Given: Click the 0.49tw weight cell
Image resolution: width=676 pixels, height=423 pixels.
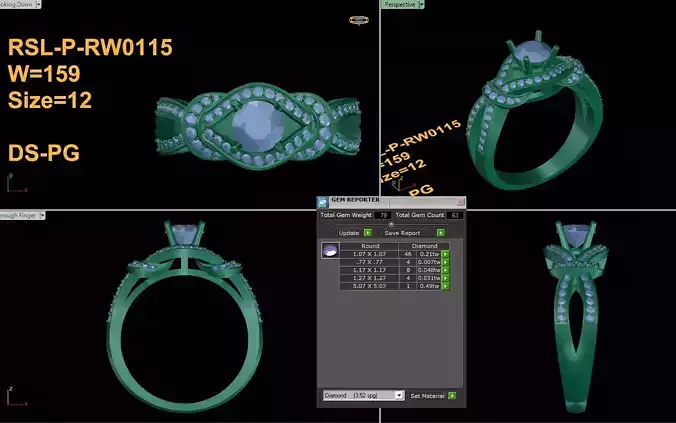Looking at the screenshot, I should (429, 286).
